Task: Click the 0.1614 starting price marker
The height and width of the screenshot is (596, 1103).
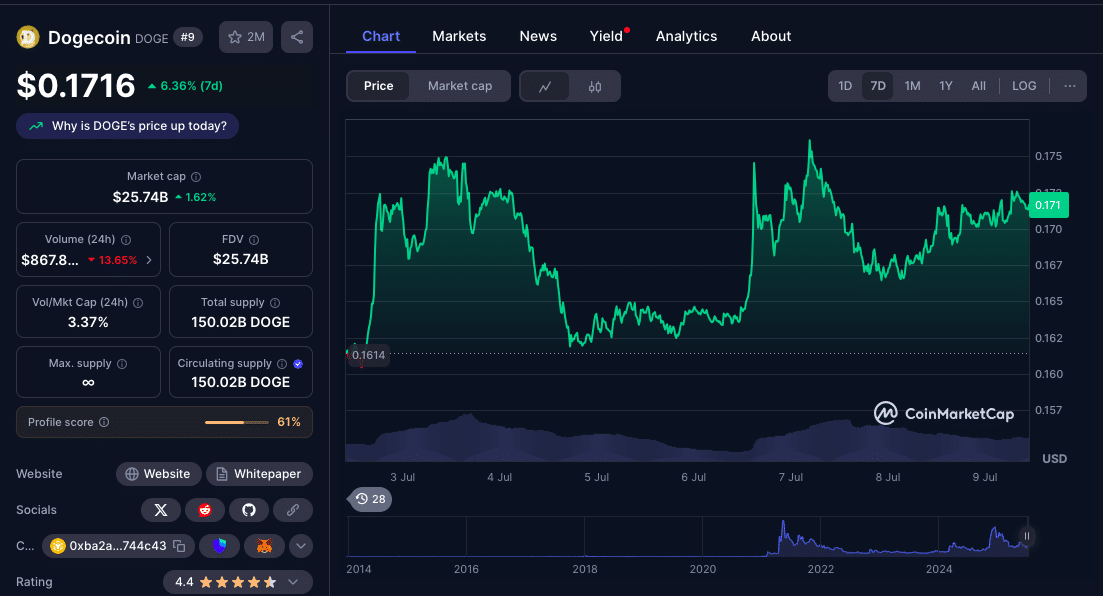Action: coord(369,355)
